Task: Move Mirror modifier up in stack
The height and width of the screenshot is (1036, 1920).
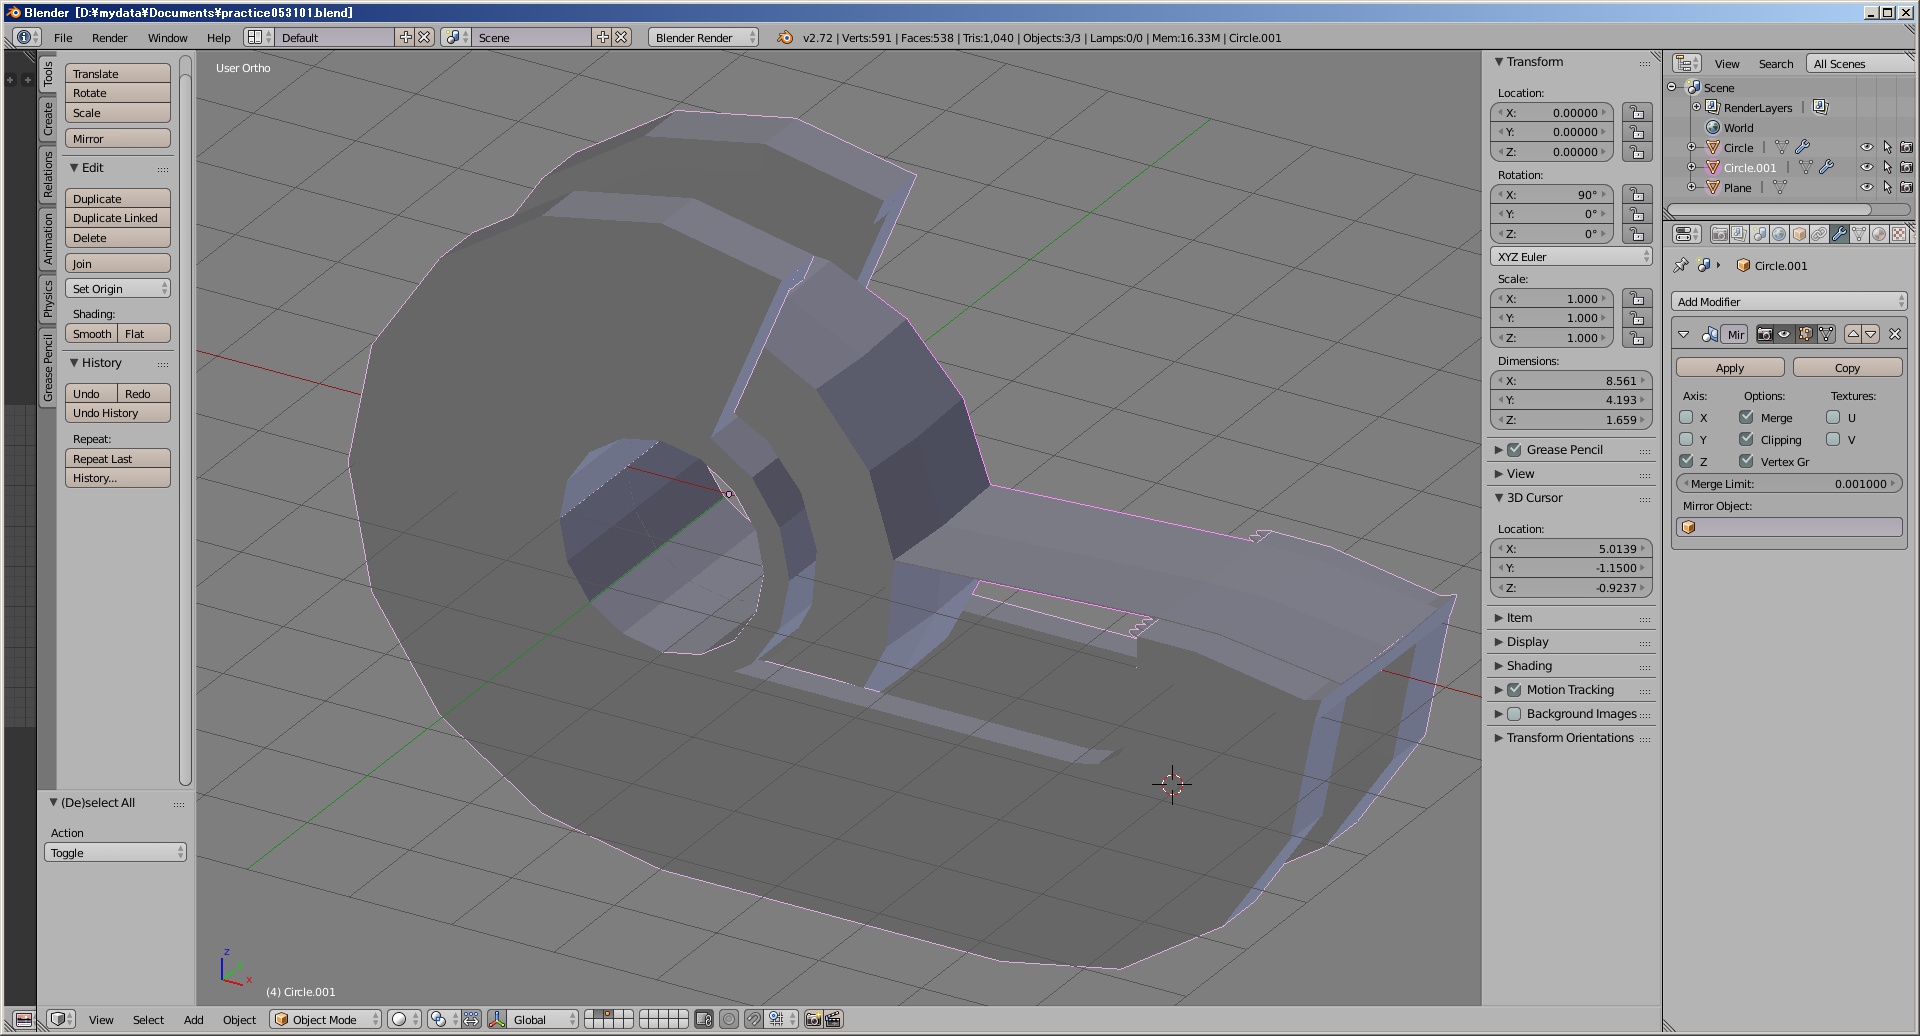Action: (1853, 334)
